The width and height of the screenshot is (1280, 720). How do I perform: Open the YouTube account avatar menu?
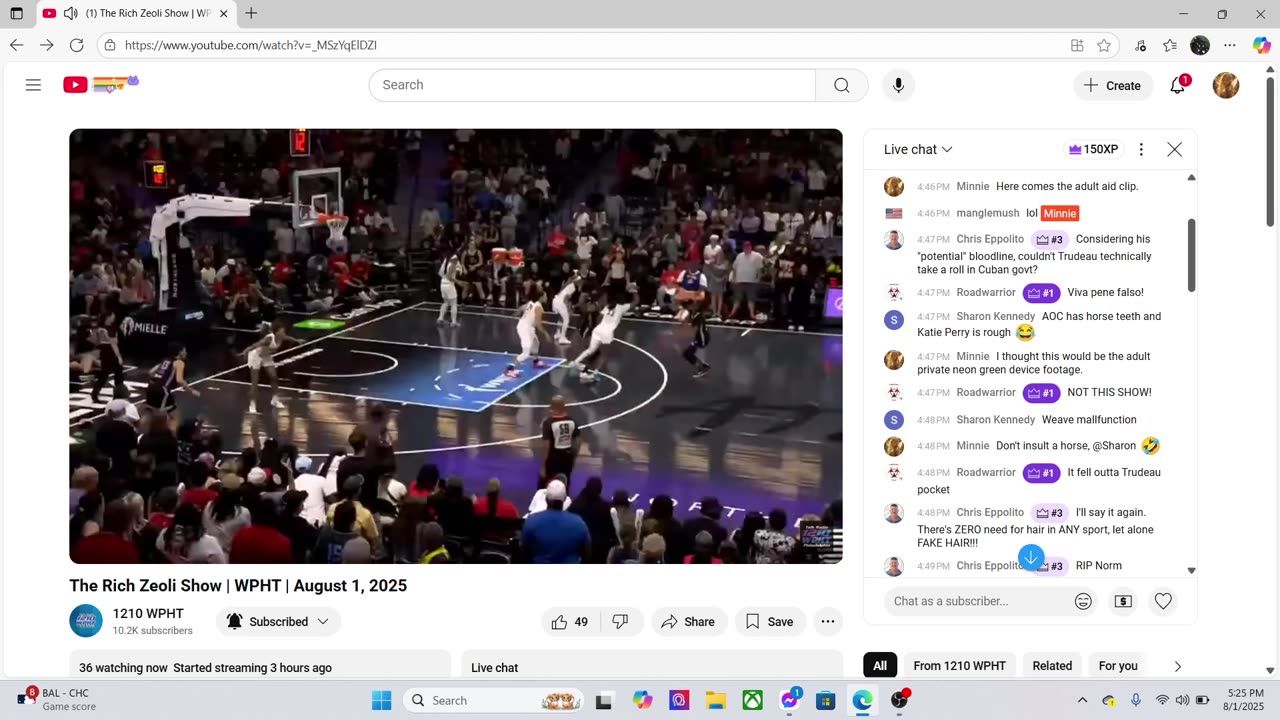pos(1226,85)
